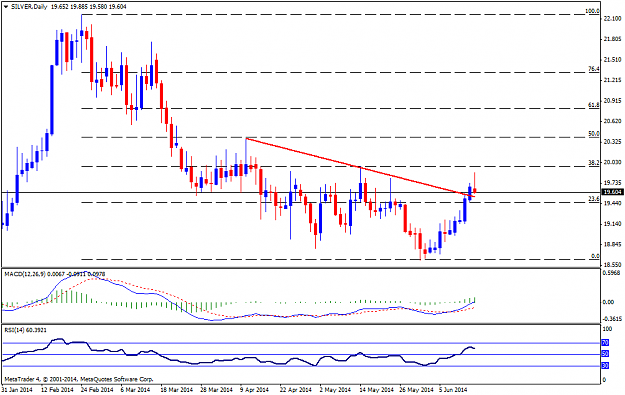This screenshot has height=395, width=625.
Task: Click the 20.325 price axis value
Action: (x=613, y=142)
